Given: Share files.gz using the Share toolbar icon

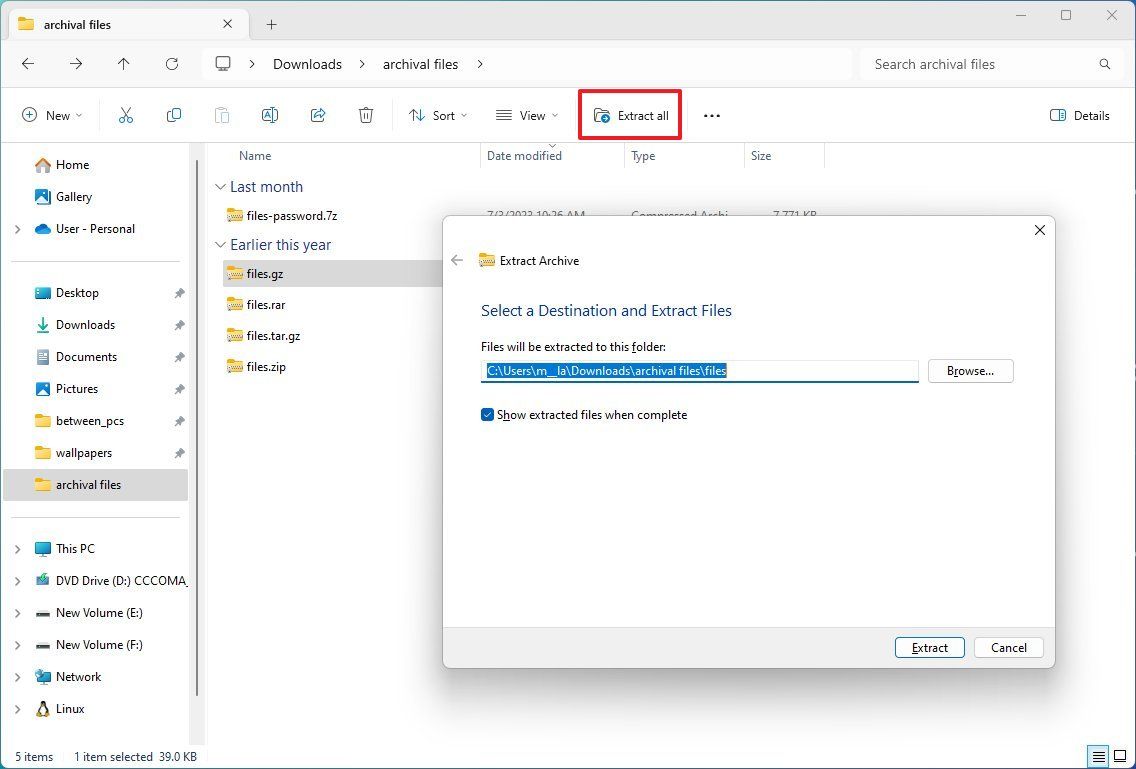Looking at the screenshot, I should (317, 115).
